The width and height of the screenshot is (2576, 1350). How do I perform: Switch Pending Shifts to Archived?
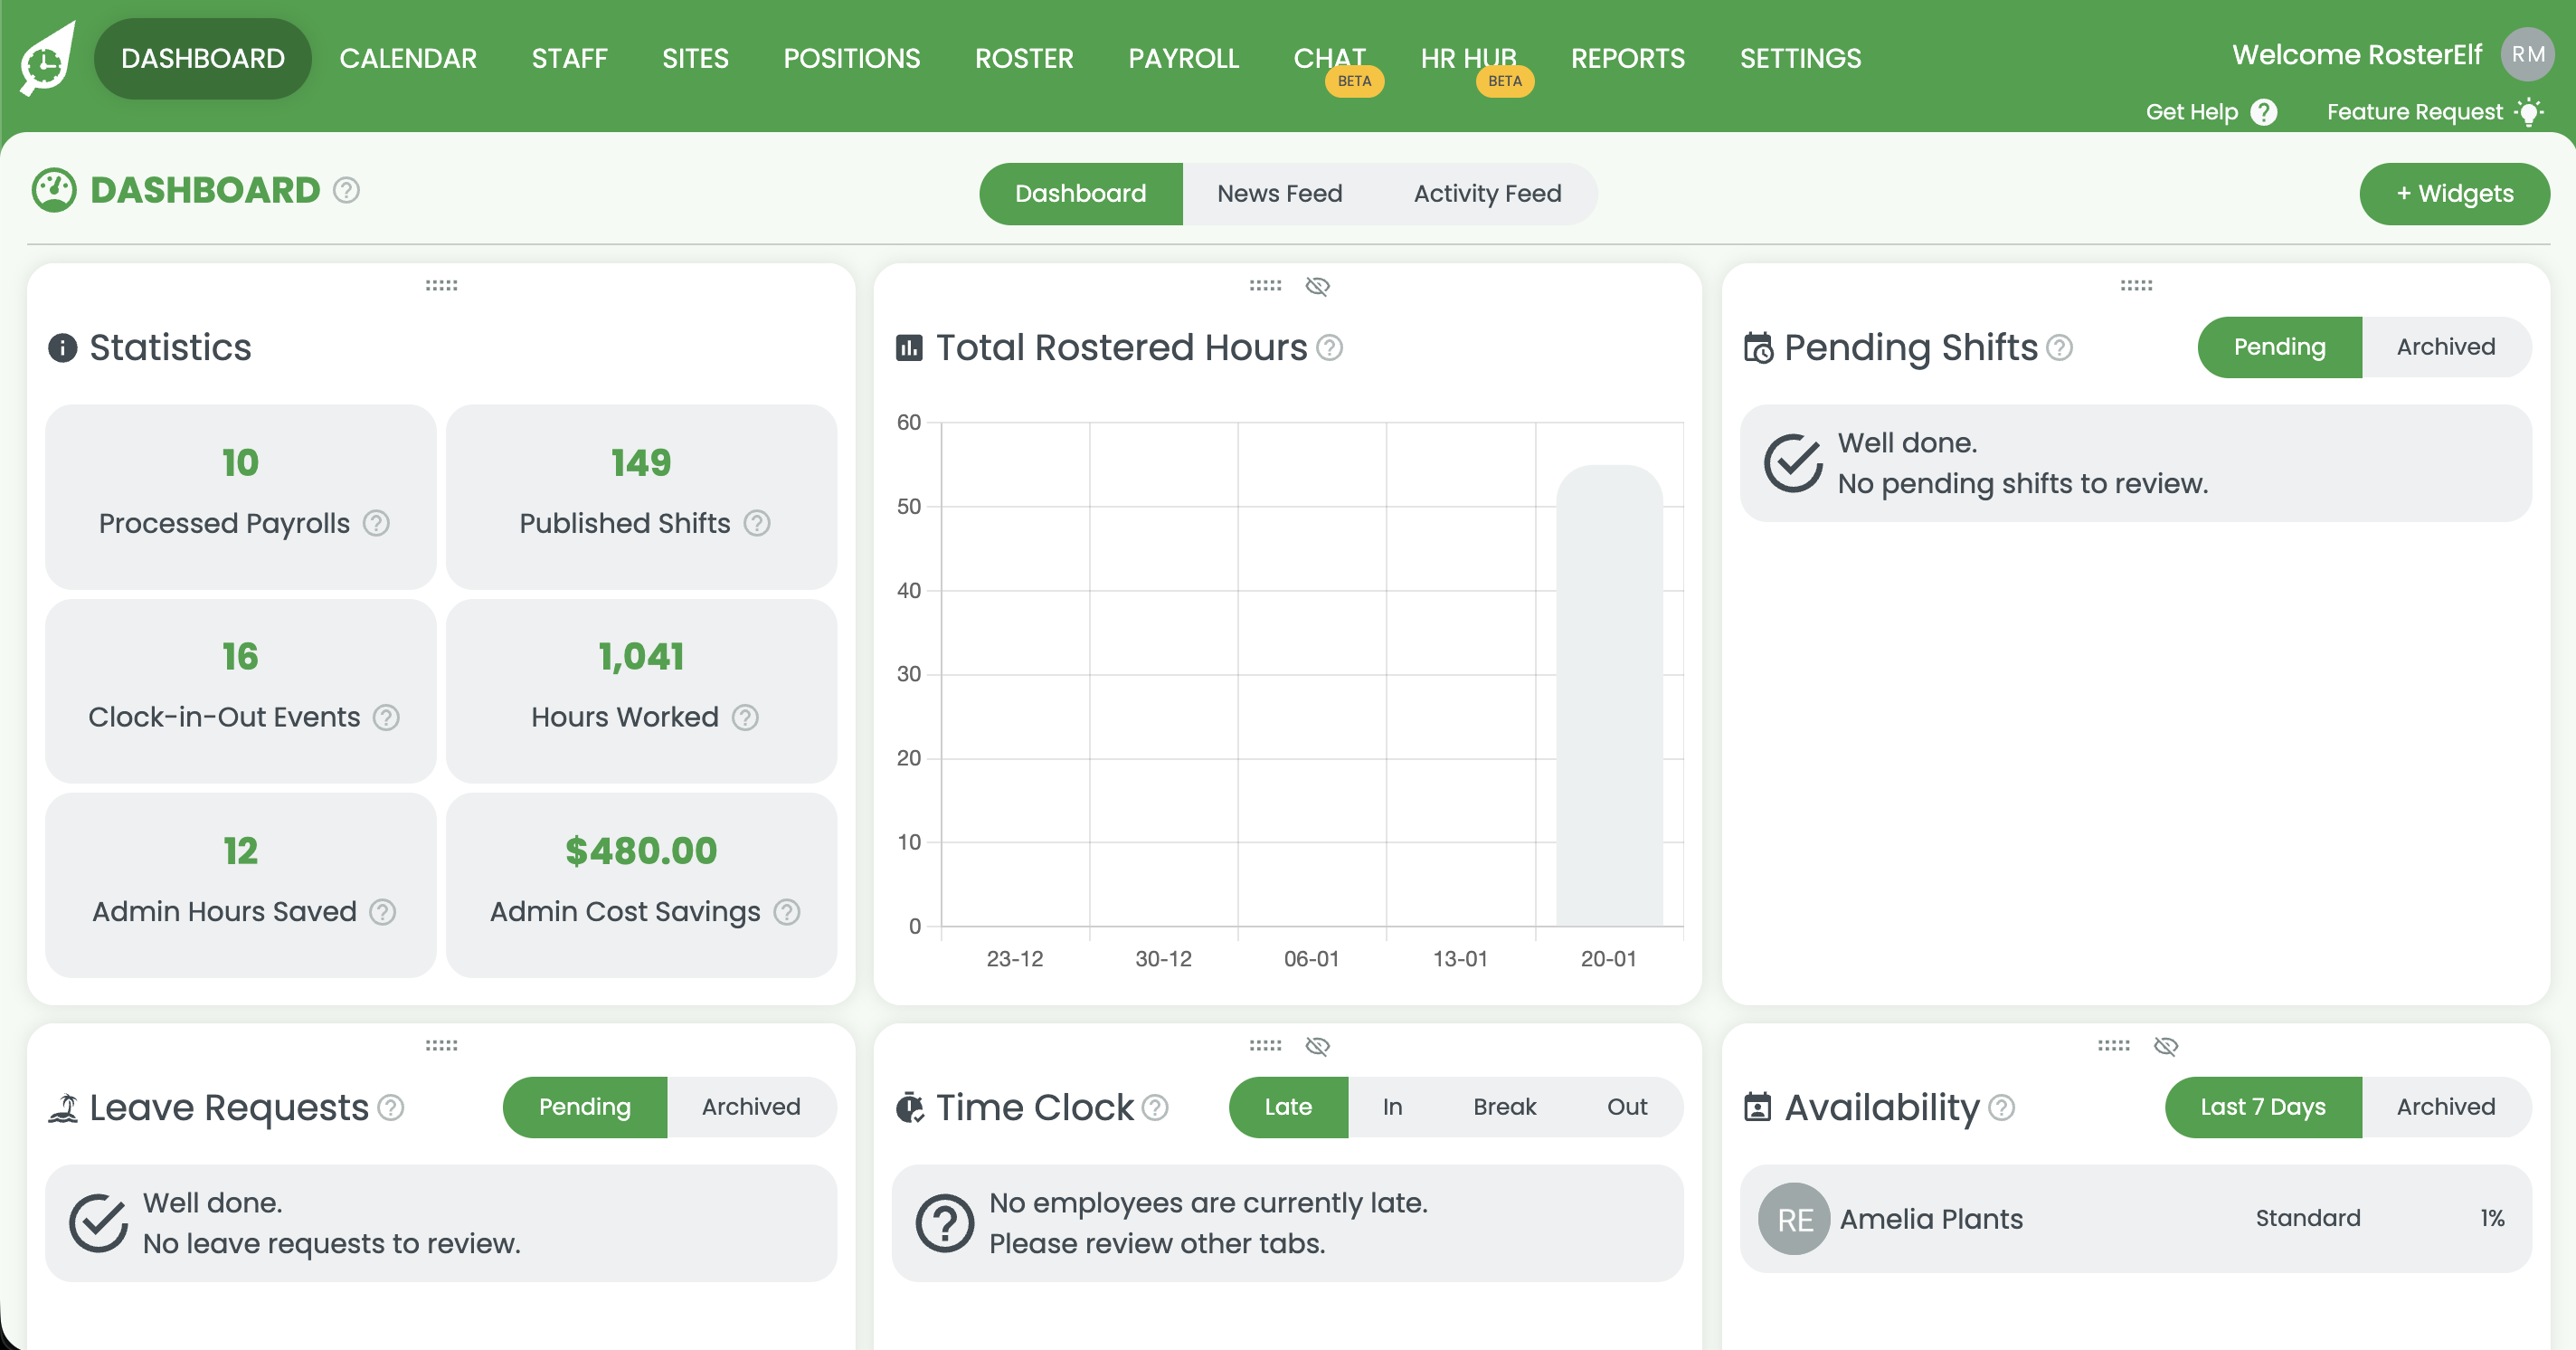coord(2445,347)
